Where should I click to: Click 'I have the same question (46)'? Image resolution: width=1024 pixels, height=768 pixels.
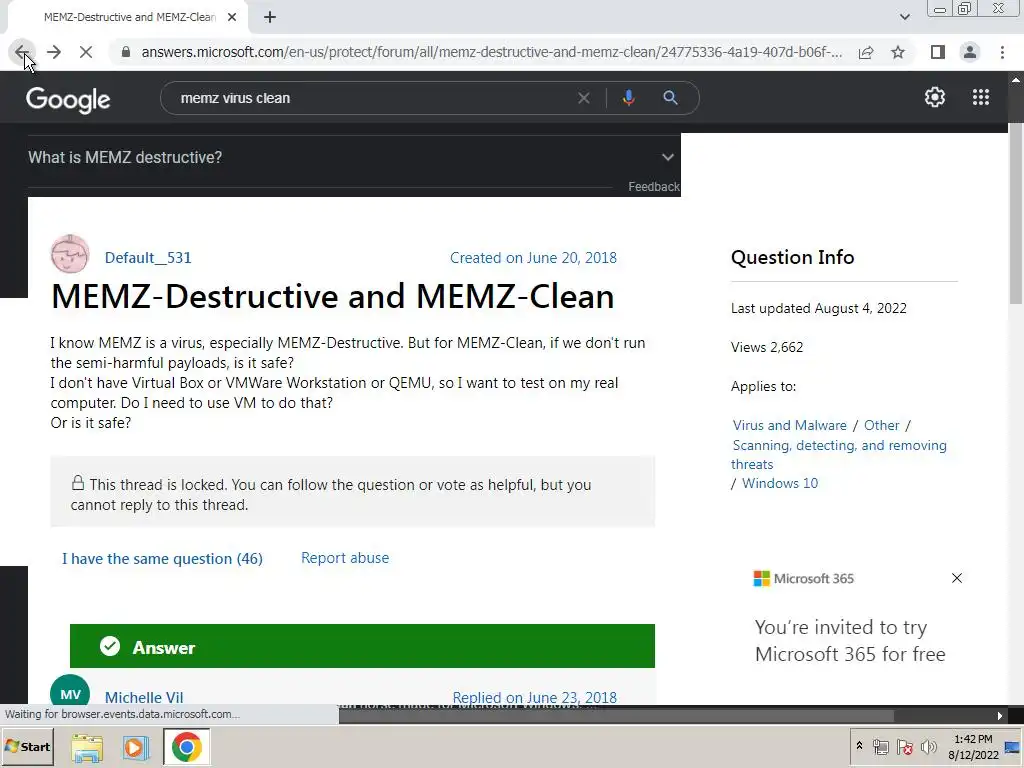(162, 559)
